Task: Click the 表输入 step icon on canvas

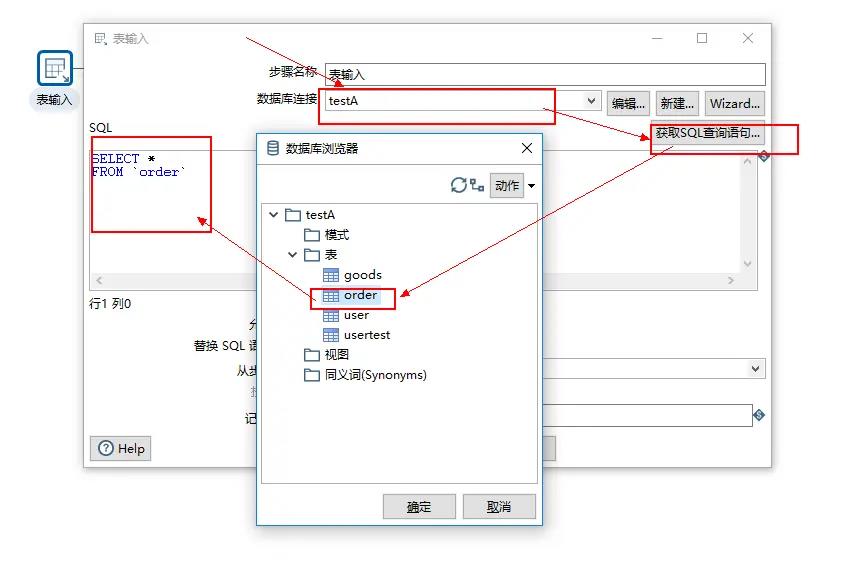Action: (x=55, y=68)
